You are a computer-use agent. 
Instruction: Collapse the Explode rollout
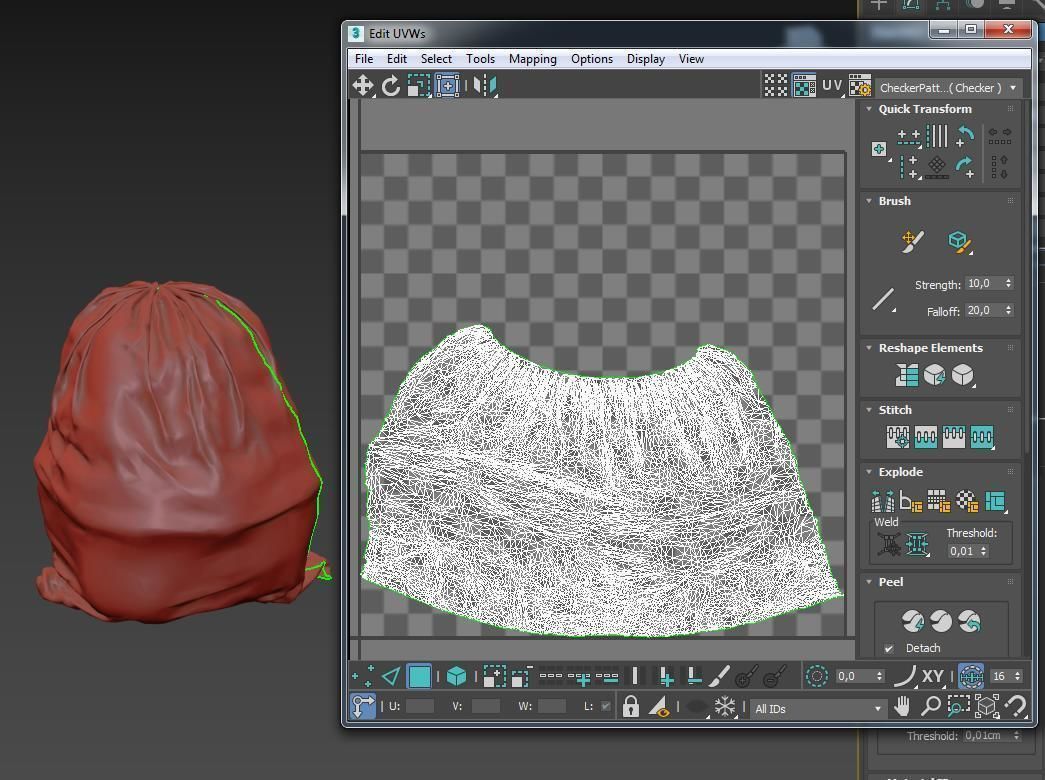[869, 471]
